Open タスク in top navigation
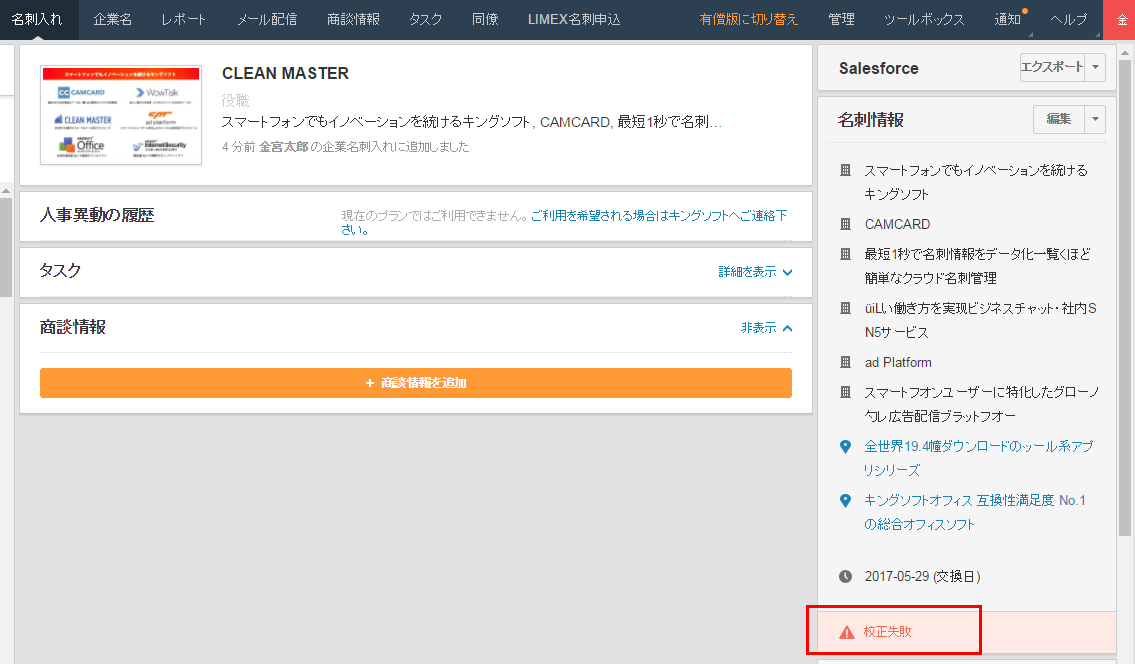 click(426, 20)
